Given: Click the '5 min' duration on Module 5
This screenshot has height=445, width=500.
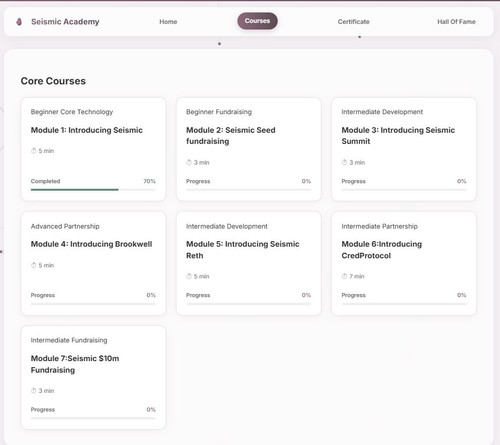Looking at the screenshot, I should pos(201,276).
